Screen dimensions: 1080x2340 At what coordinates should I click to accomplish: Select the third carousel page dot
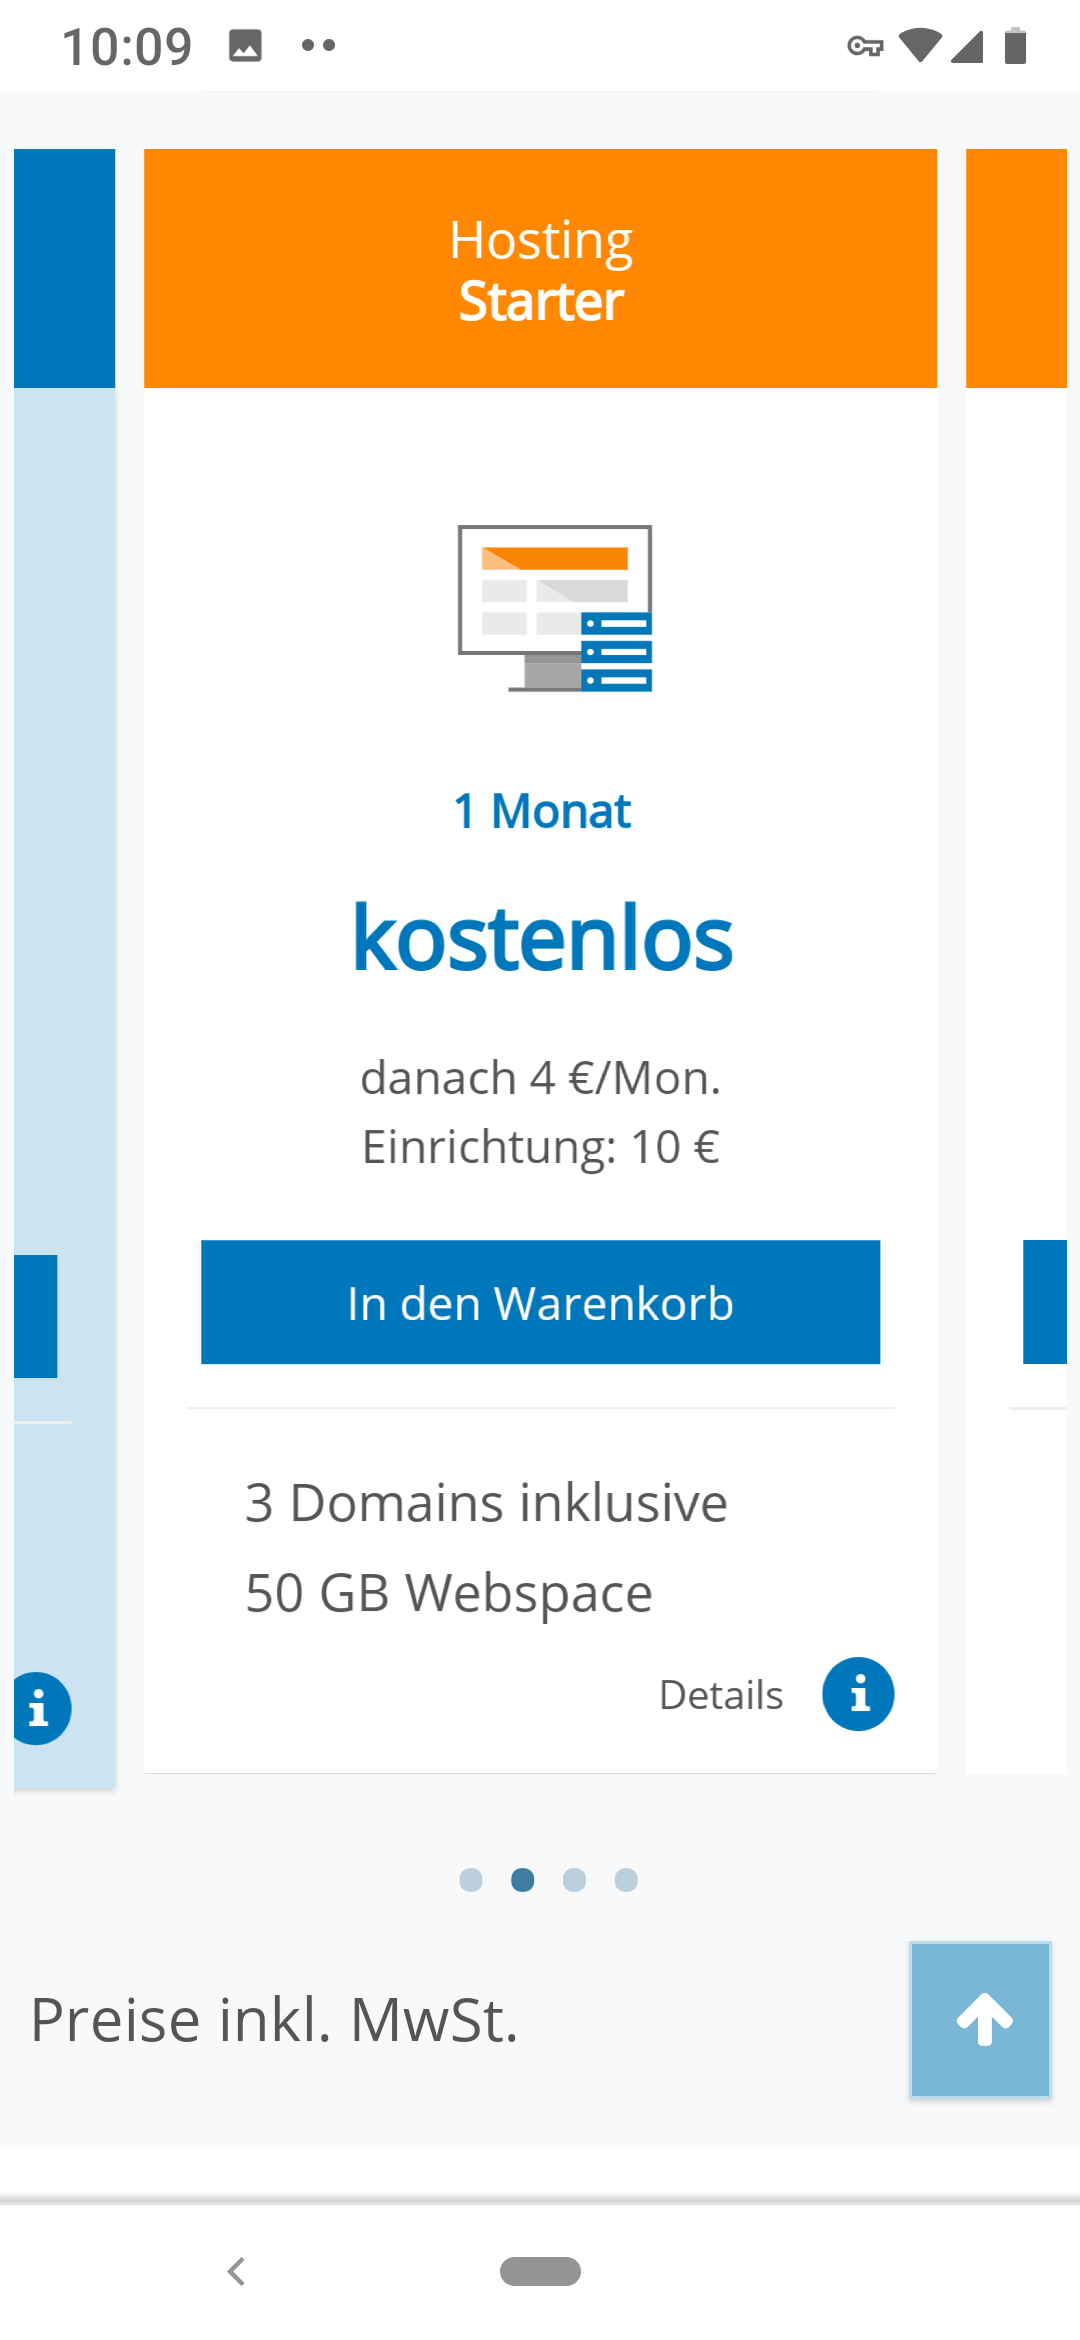pyautogui.click(x=574, y=1880)
